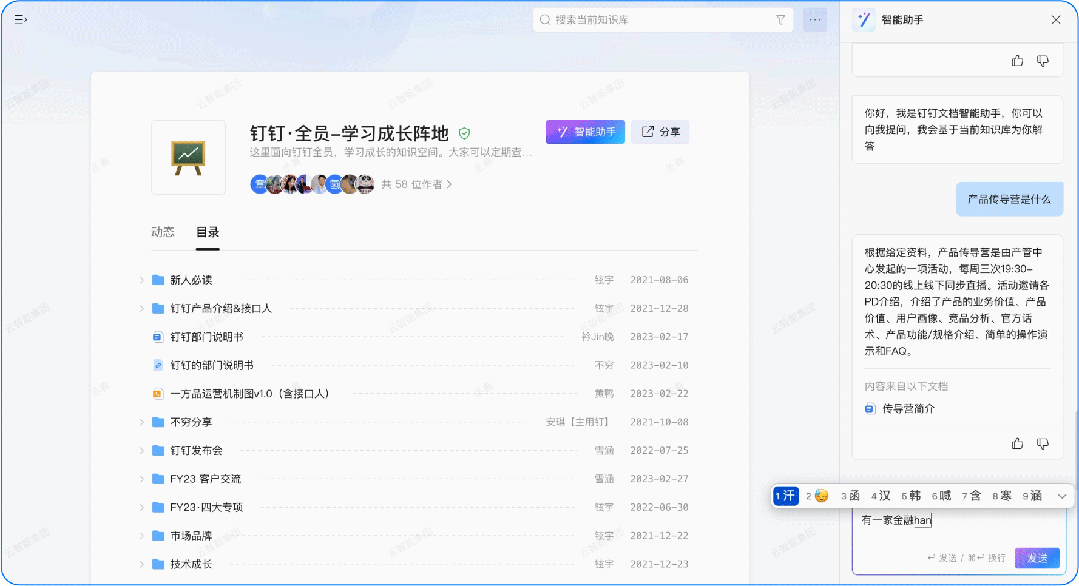
Task: Click the filter icon in search bar
Action: tap(780, 19)
